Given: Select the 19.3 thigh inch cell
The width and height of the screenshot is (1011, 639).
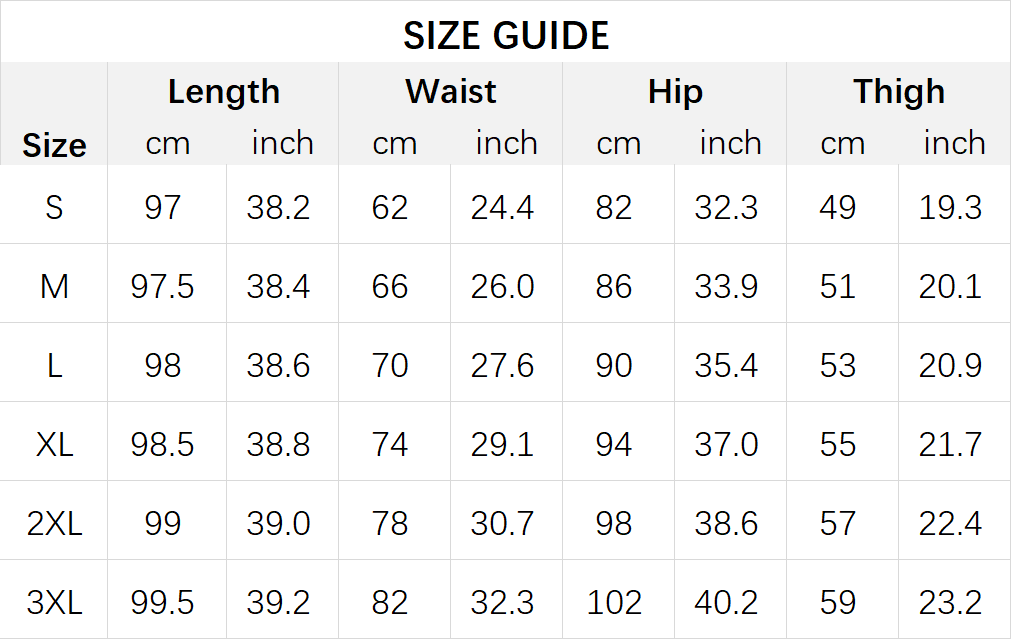Looking at the screenshot, I should [x=950, y=207].
